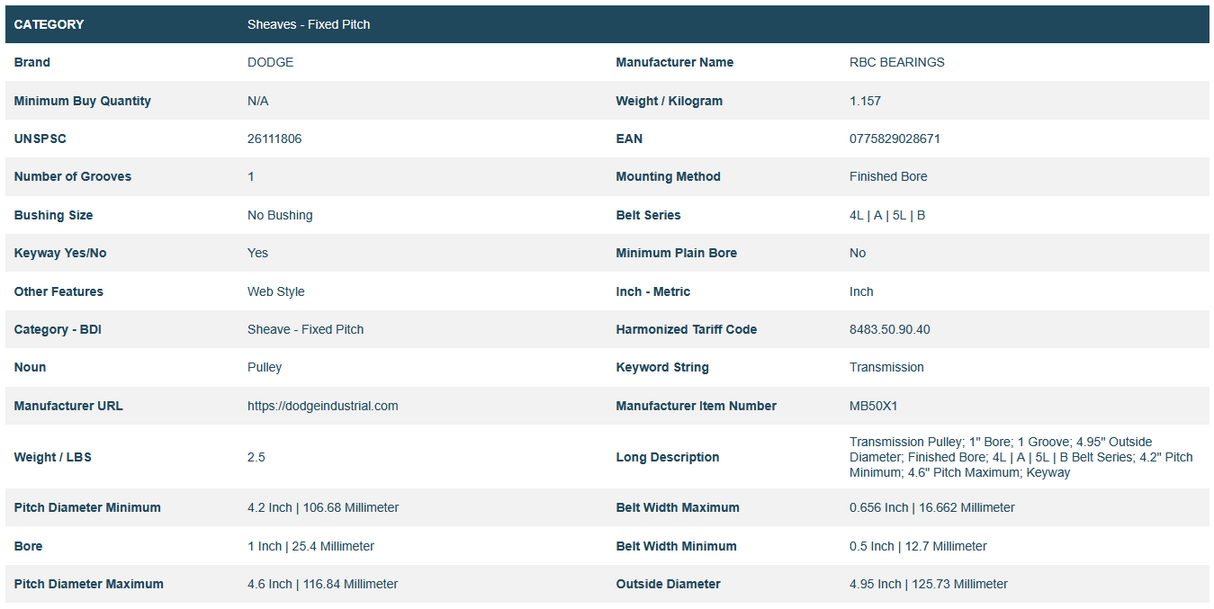Click the 4.95 Inch outside diameter value
The height and width of the screenshot is (609, 1214).
point(927,583)
